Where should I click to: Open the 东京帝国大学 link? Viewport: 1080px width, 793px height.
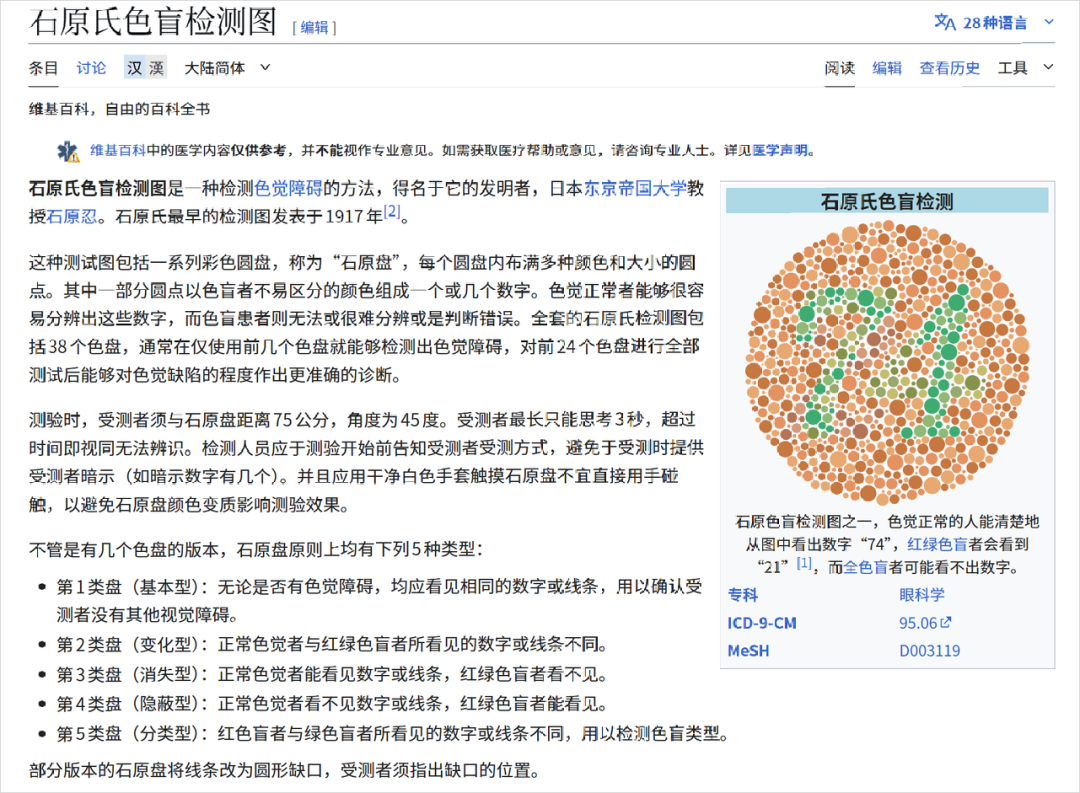point(635,188)
